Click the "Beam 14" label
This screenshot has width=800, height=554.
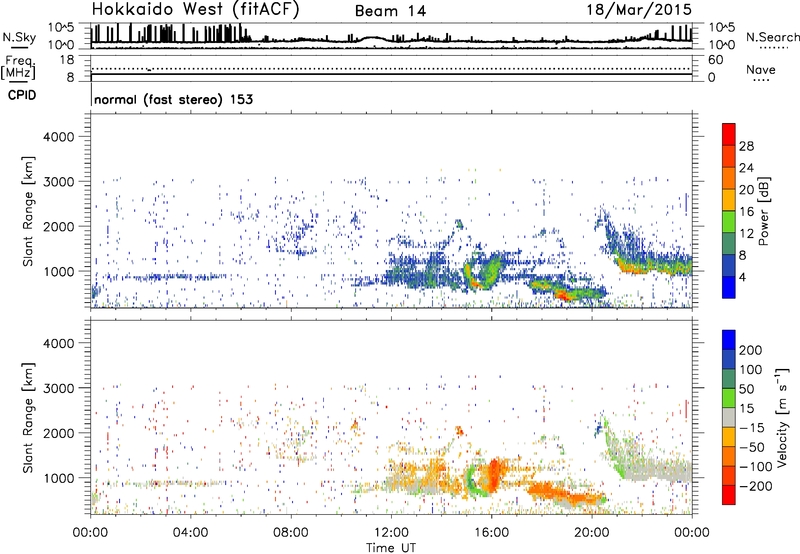tap(390, 11)
